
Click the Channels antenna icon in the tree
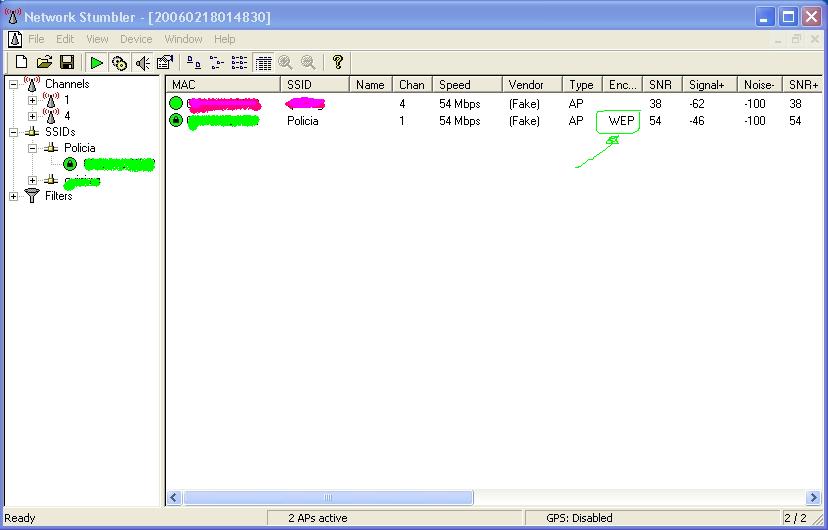coord(32,83)
